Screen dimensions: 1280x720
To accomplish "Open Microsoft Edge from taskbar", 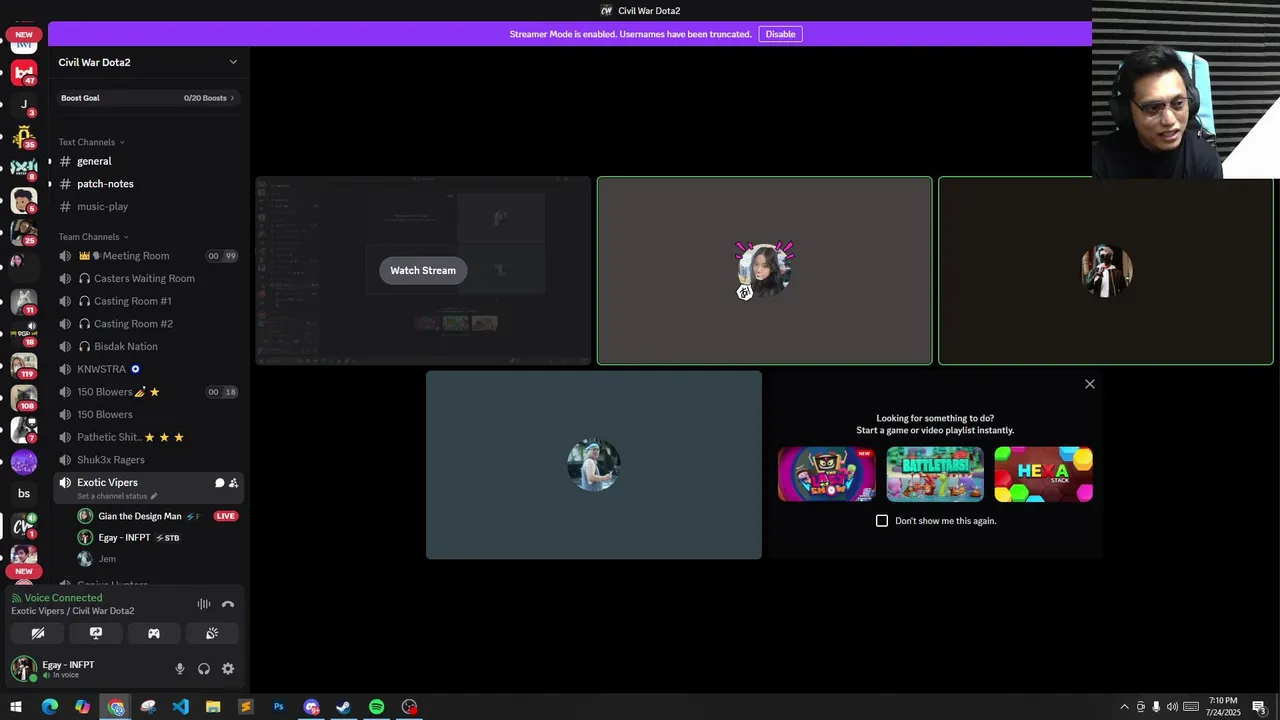I will tap(50, 707).
